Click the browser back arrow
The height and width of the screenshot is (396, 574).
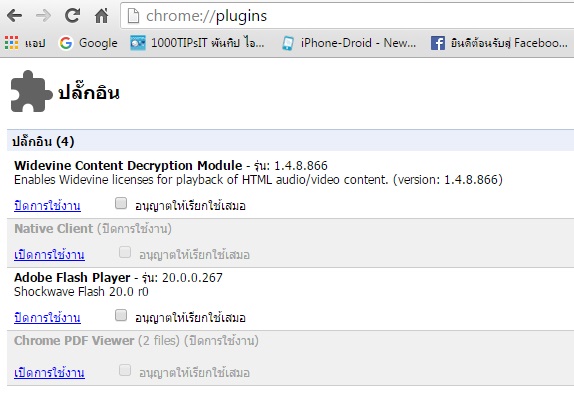(x=15, y=16)
